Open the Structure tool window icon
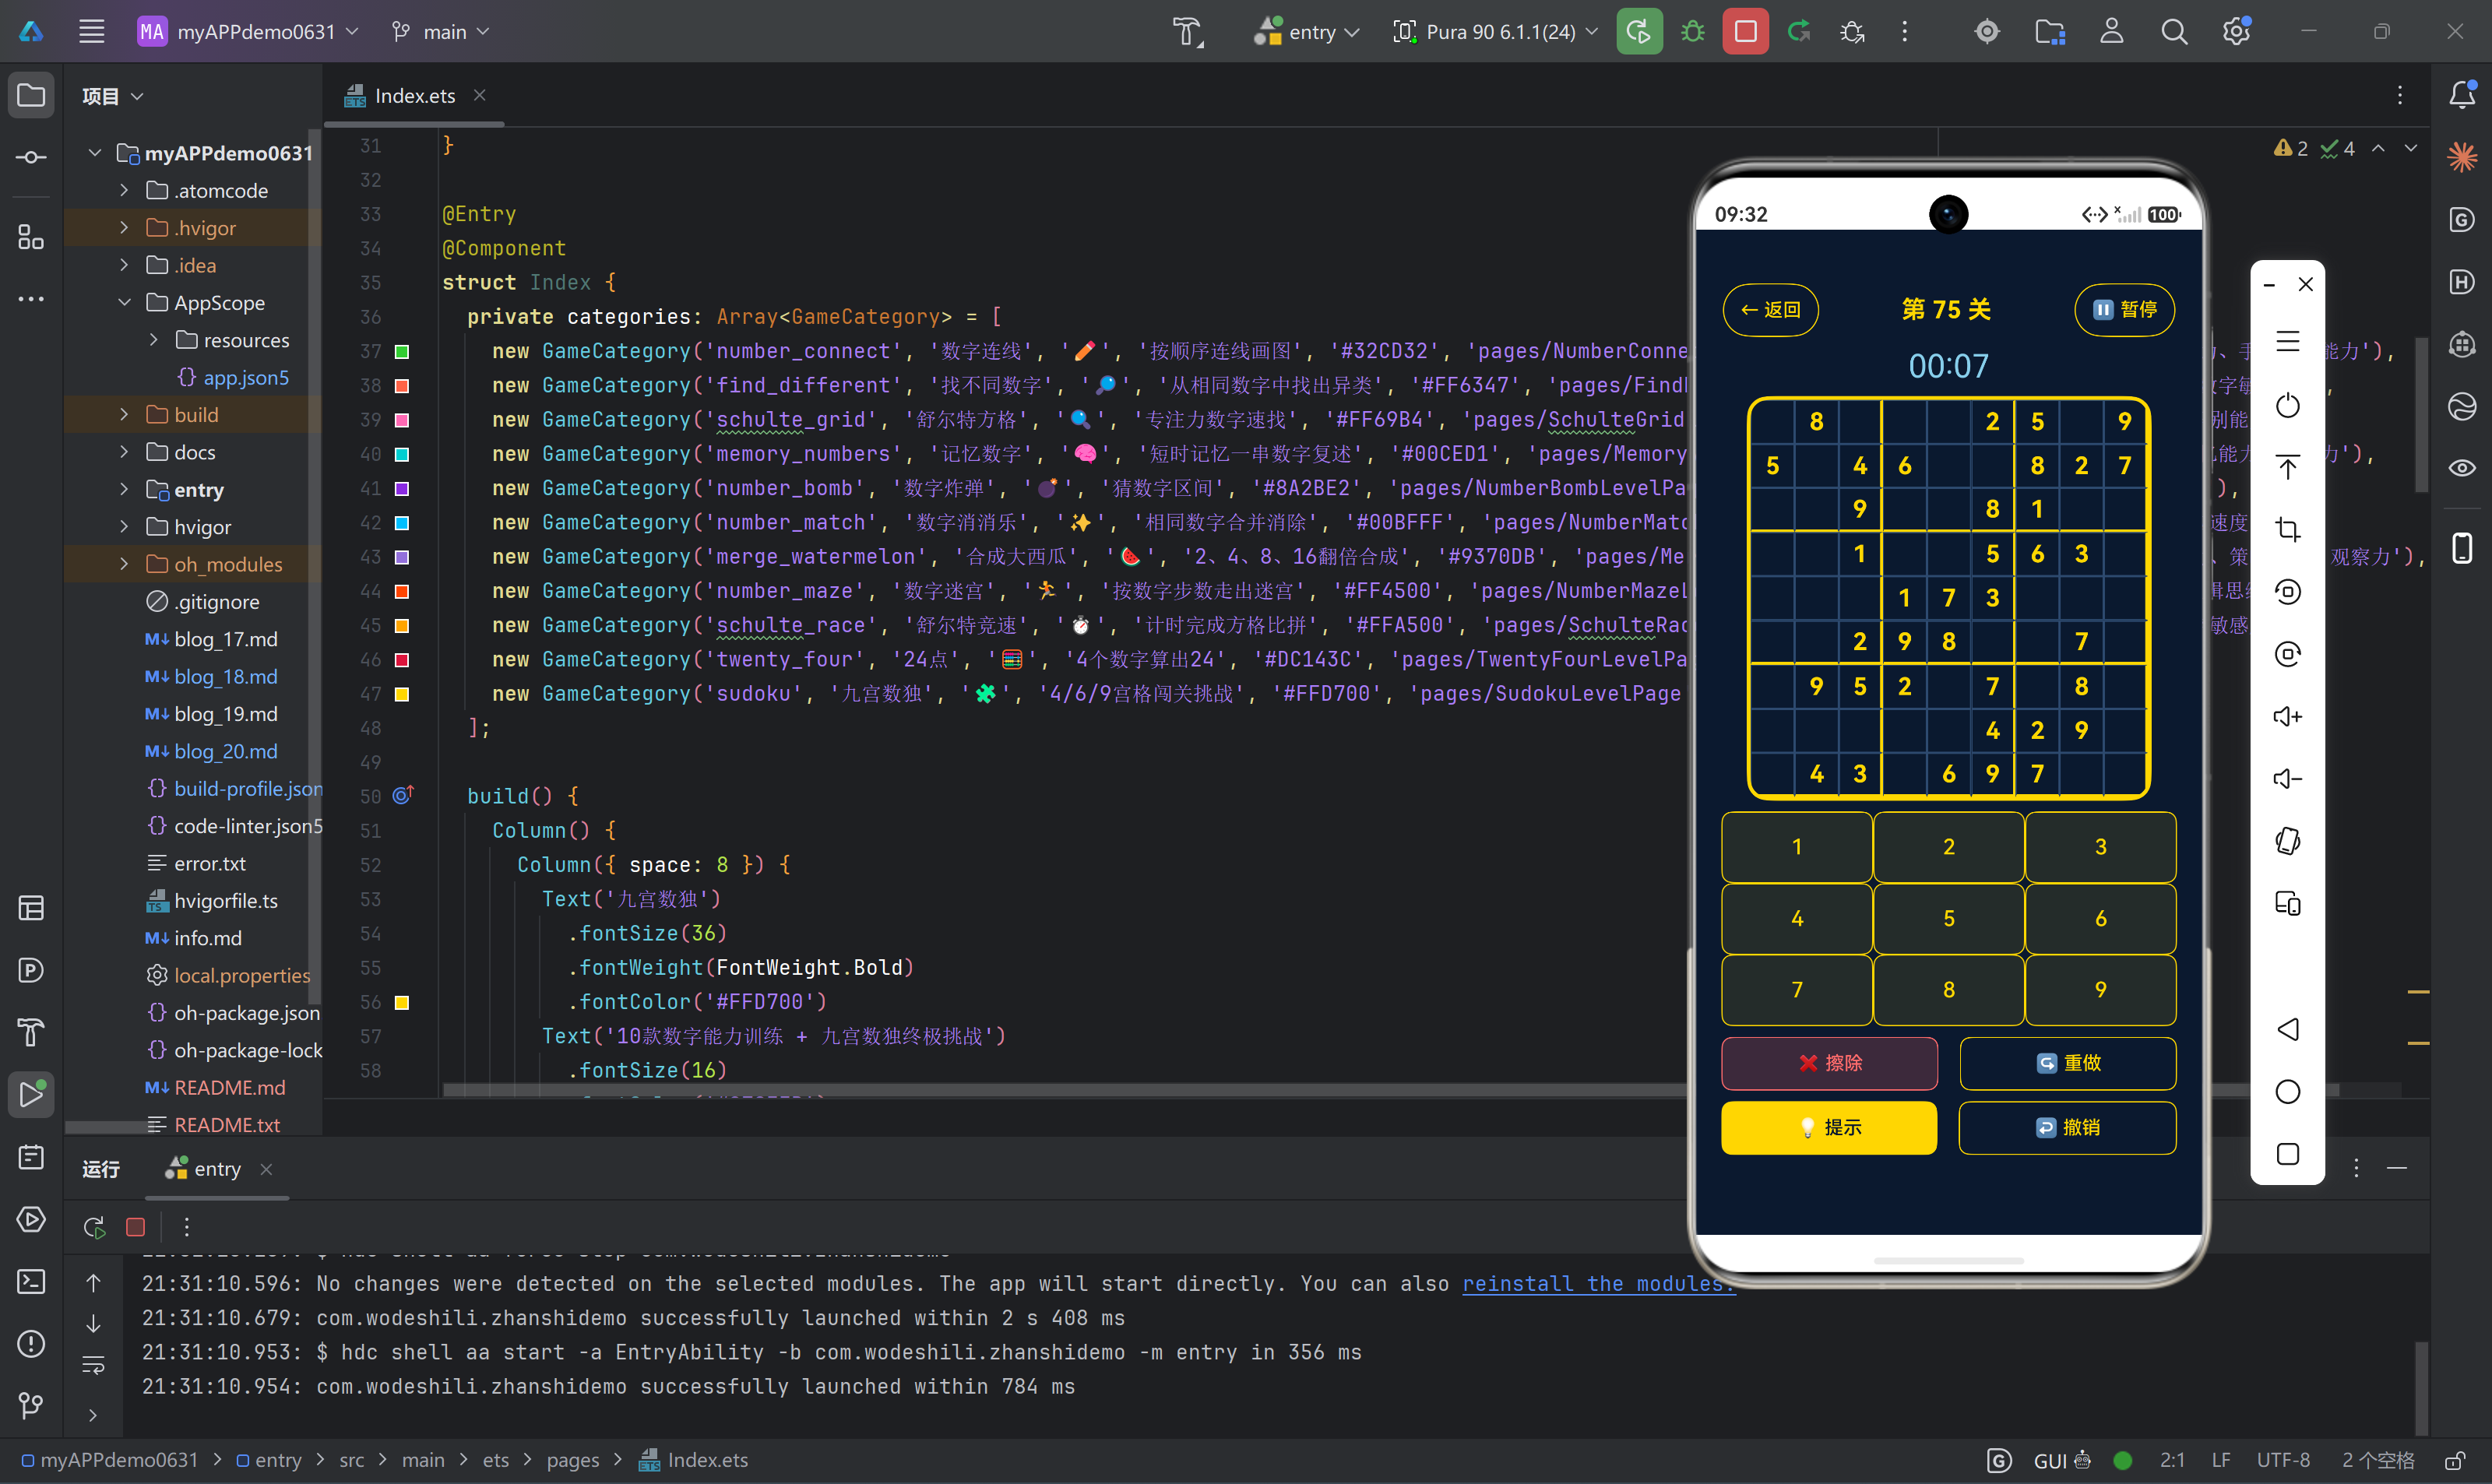2492x1484 pixels. coord(31,237)
